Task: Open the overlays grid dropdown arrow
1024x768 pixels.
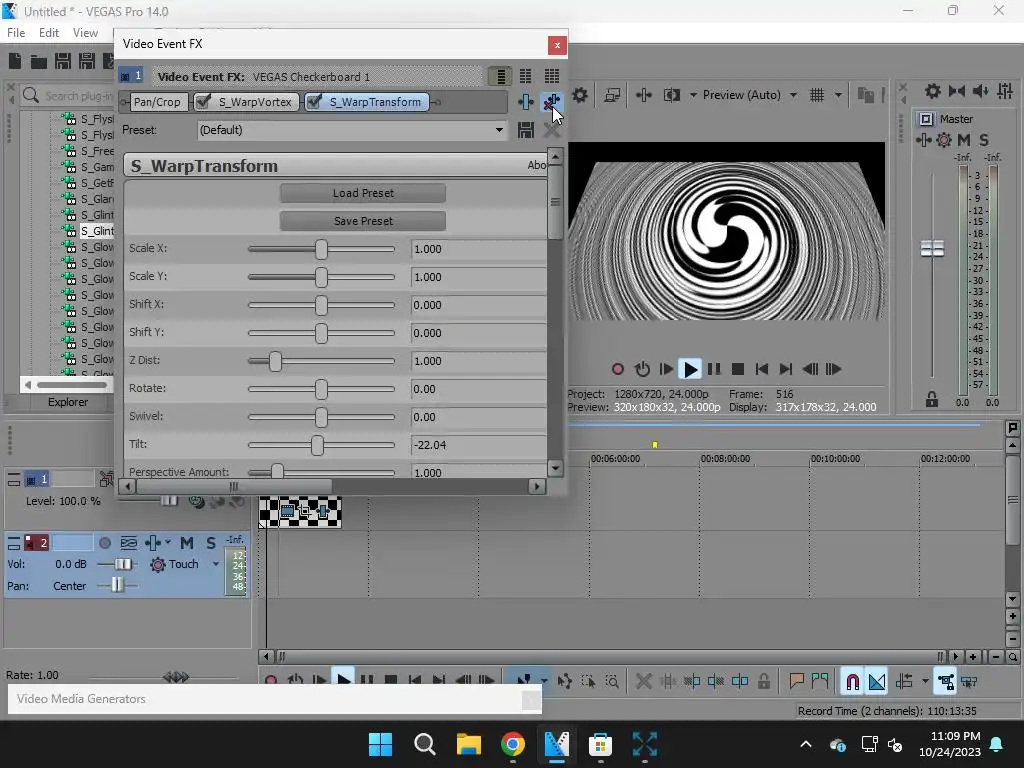Action: (x=839, y=95)
